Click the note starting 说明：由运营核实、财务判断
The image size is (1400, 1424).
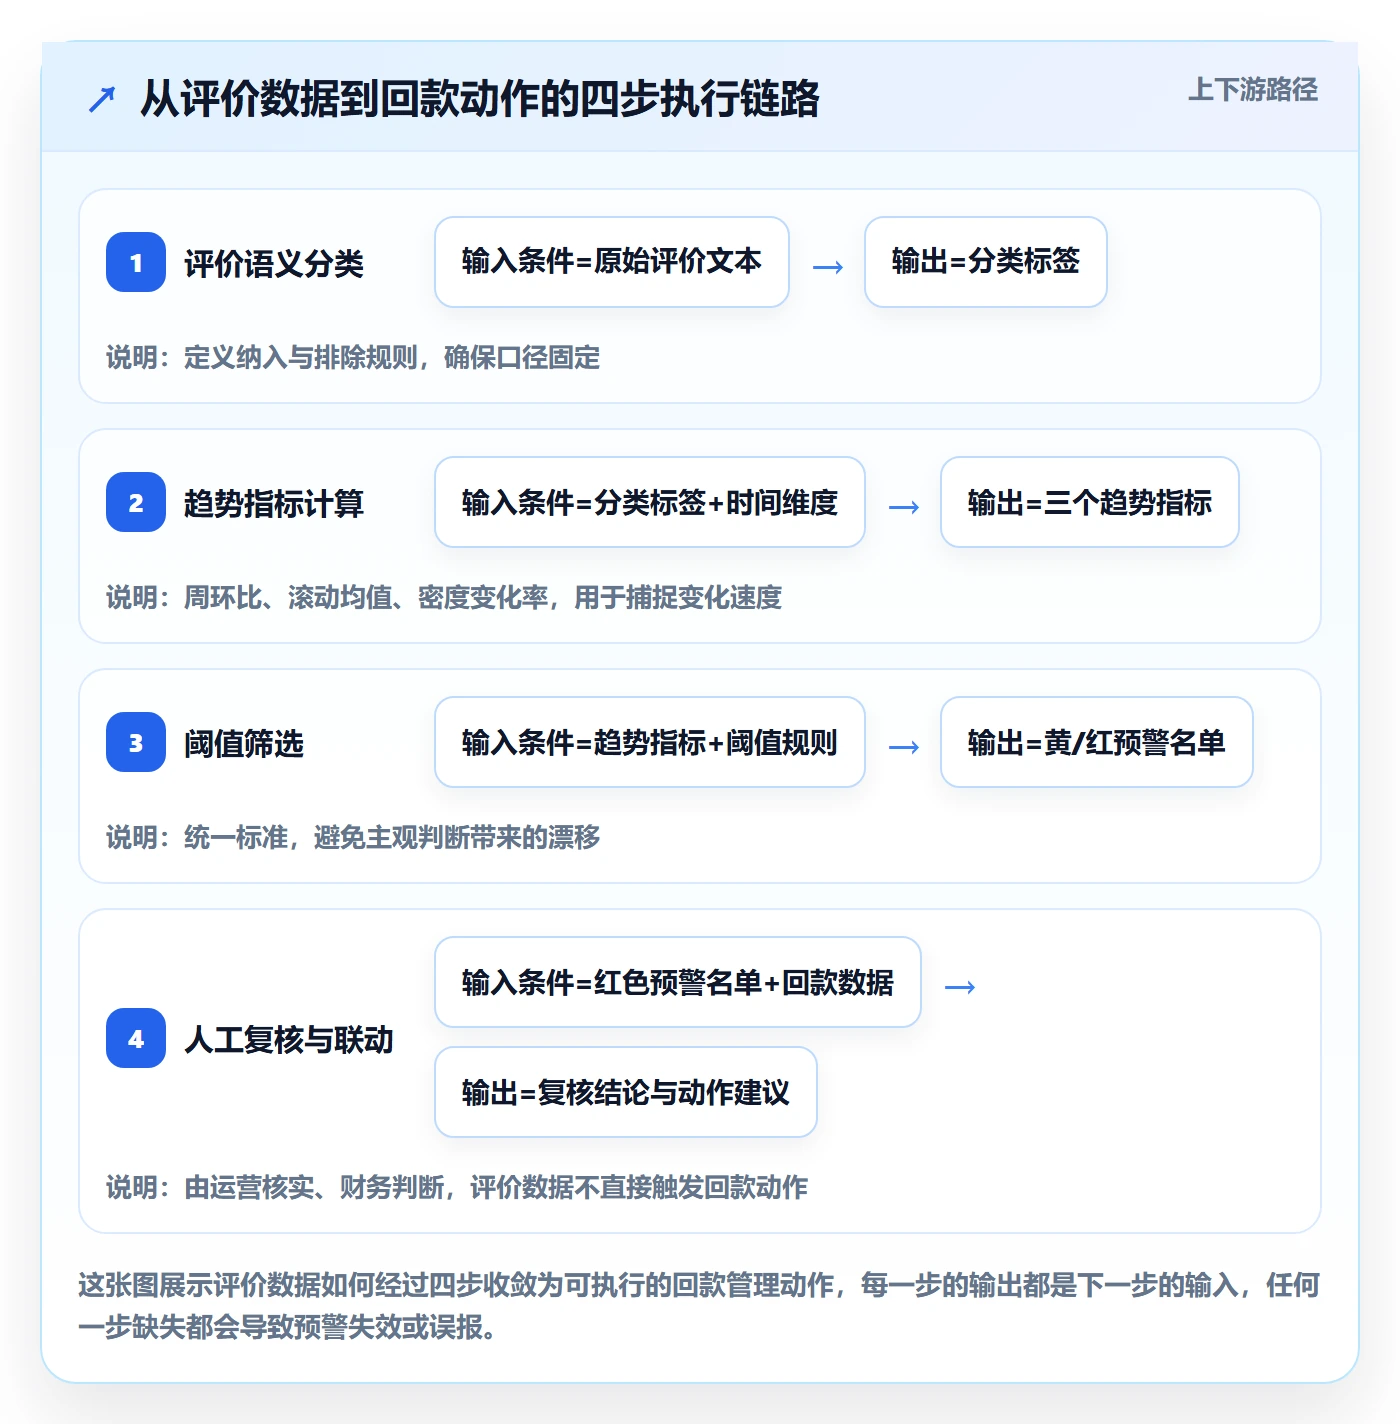[457, 1188]
